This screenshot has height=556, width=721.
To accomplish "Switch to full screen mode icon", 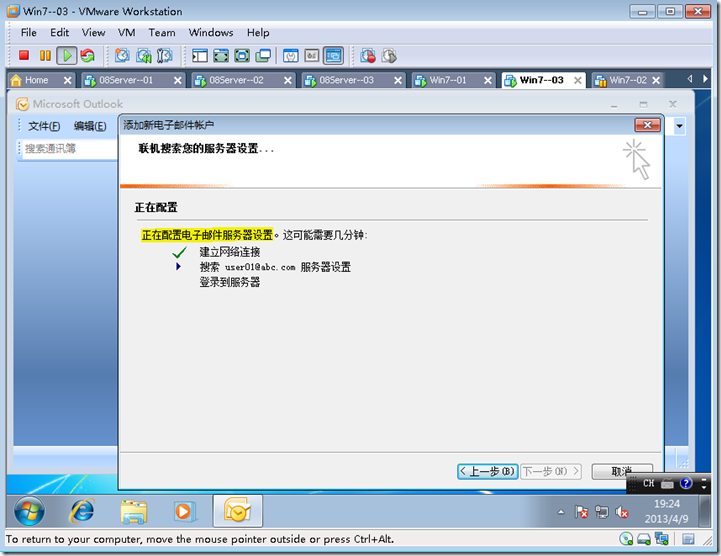I will (221, 56).
